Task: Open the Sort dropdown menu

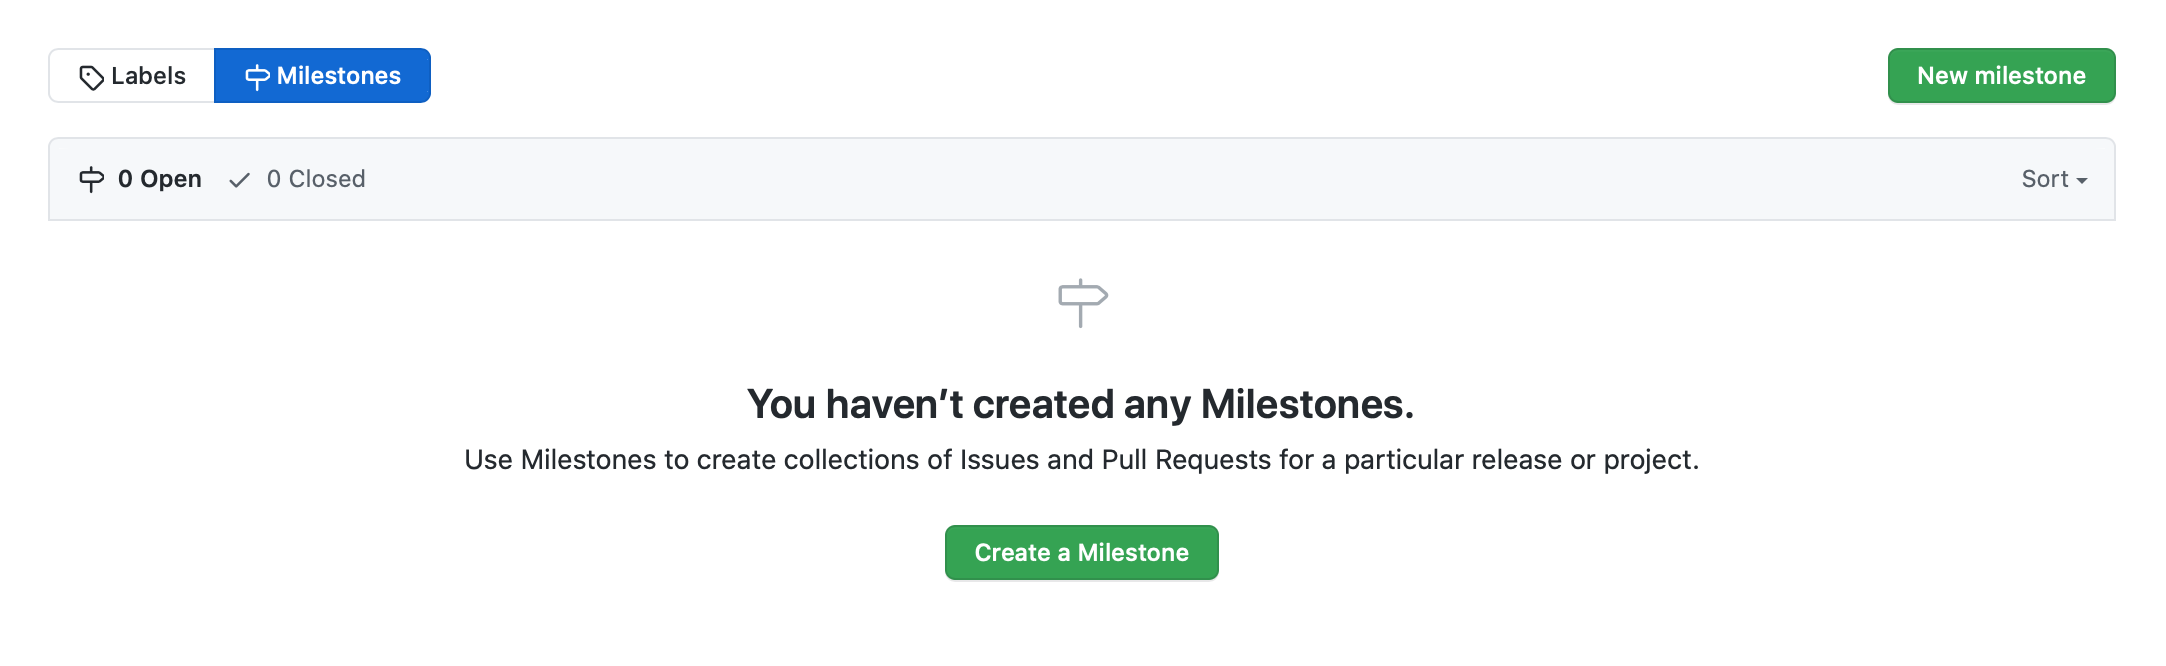Action: (2054, 179)
